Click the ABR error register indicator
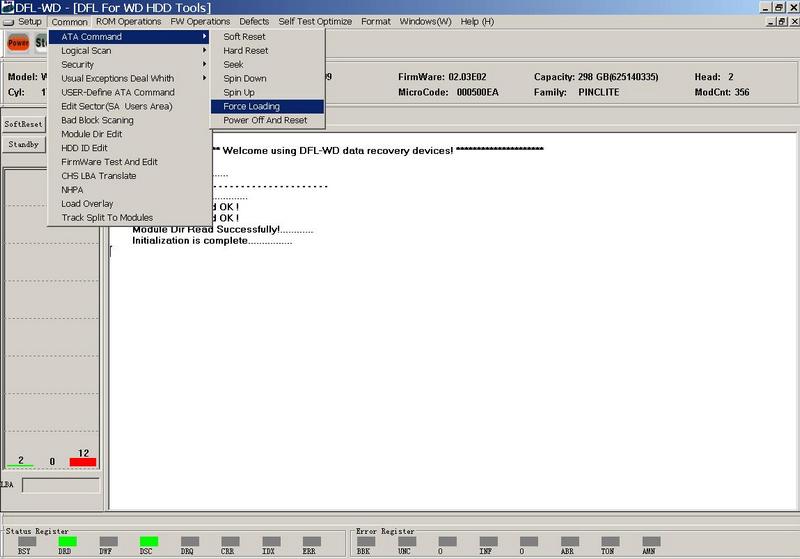The width and height of the screenshot is (800, 559). coord(569,542)
